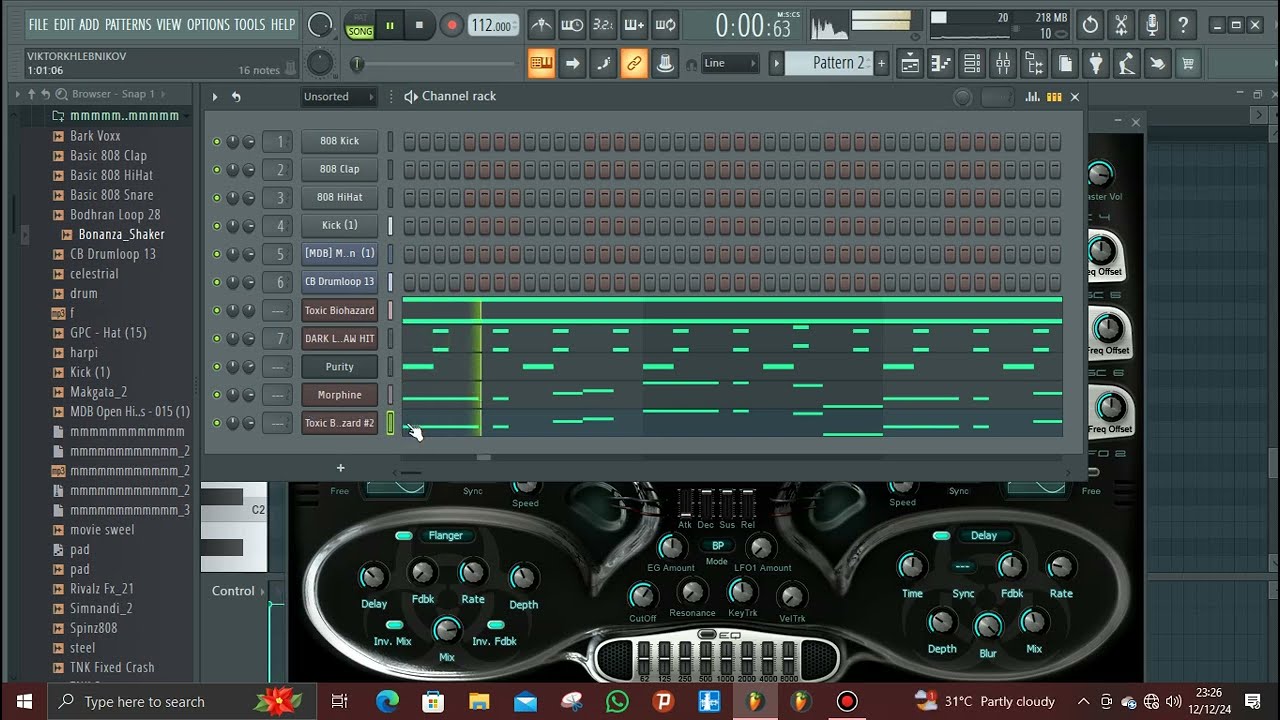The image size is (1280, 720).
Task: Adjust the song position slider
Action: pos(435,64)
